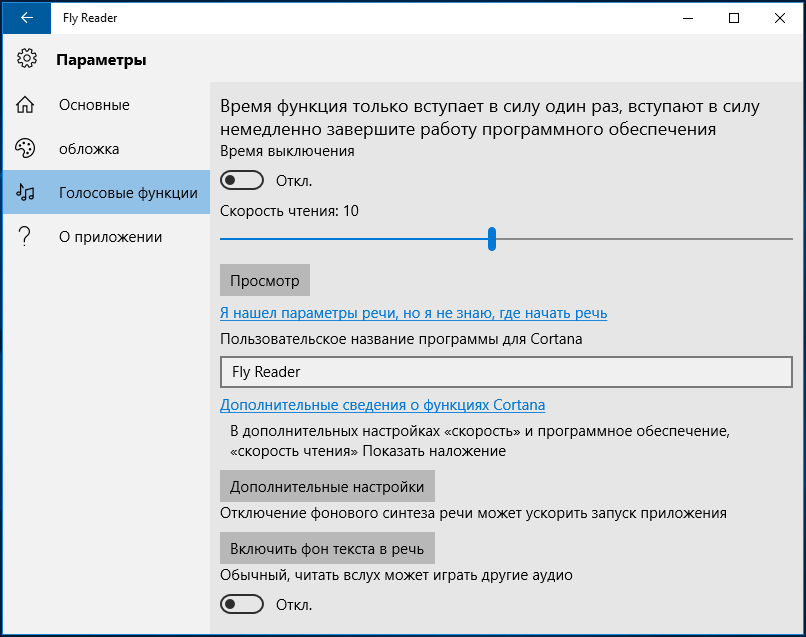Click the back arrow in title bar
This screenshot has height=637, width=806.
click(x=27, y=18)
